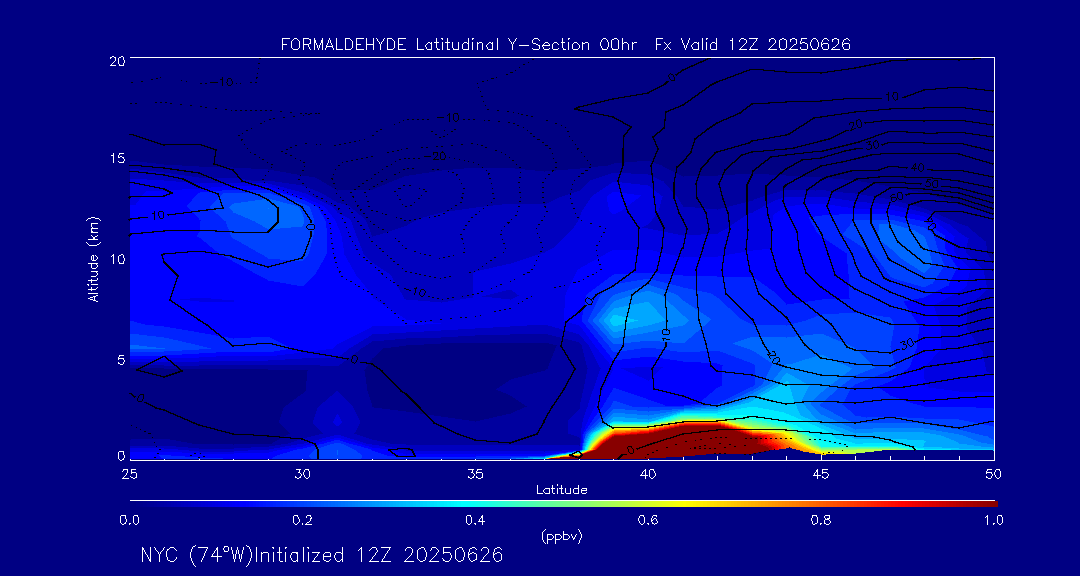Viewport: 1080px width, 576px height.
Task: Click the "-20" dotted contour label
Action: coord(436,156)
